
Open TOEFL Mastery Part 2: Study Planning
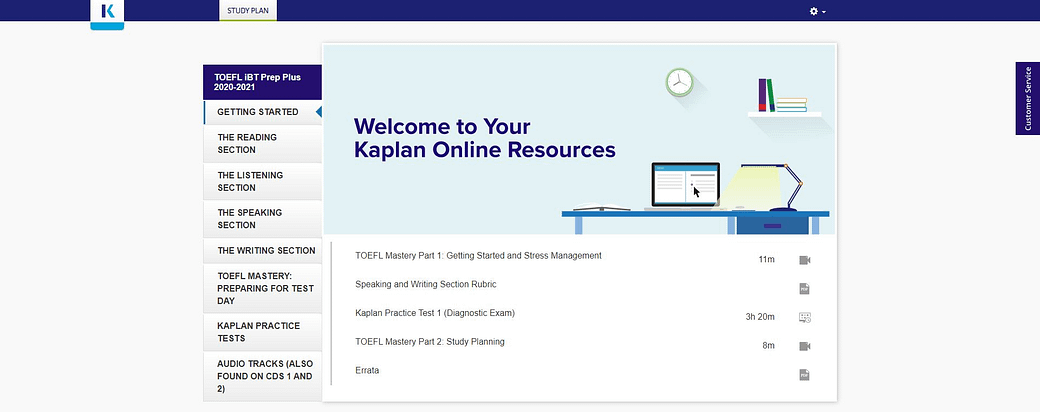coord(430,342)
